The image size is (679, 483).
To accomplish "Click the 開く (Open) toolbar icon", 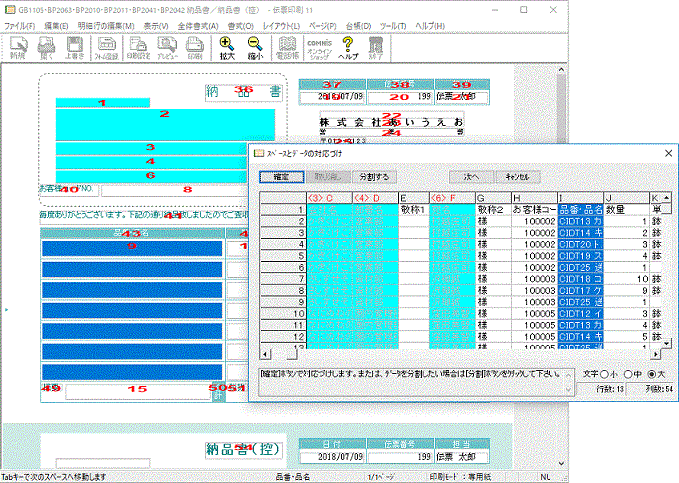I will [x=46, y=48].
